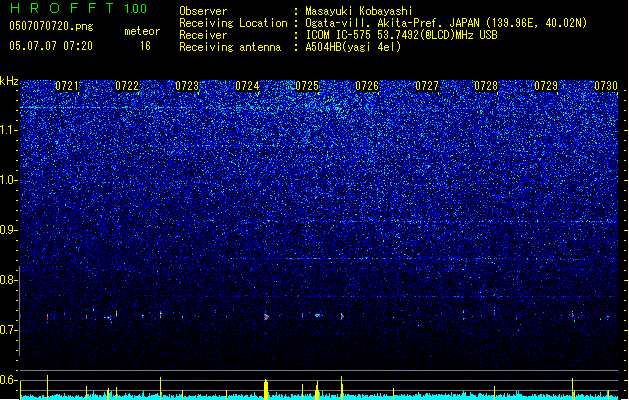
Task: Click the 0728 time marker
Action: pos(486,86)
